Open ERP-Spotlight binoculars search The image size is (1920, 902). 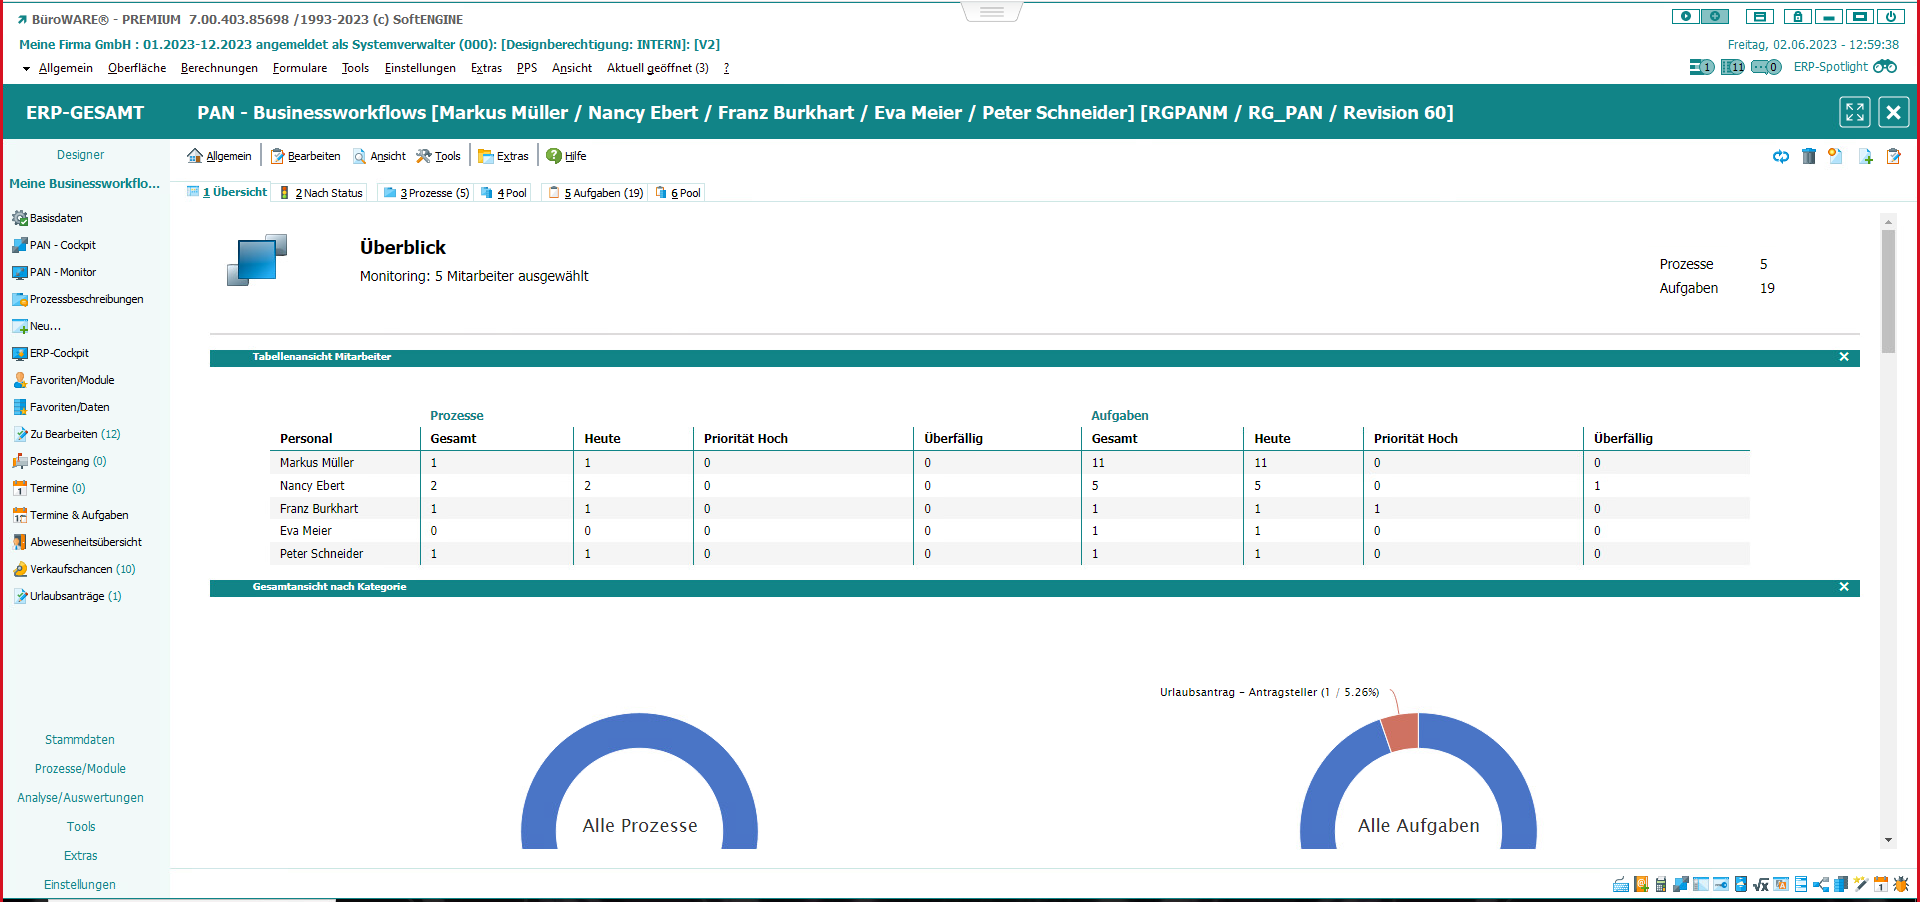(1884, 67)
